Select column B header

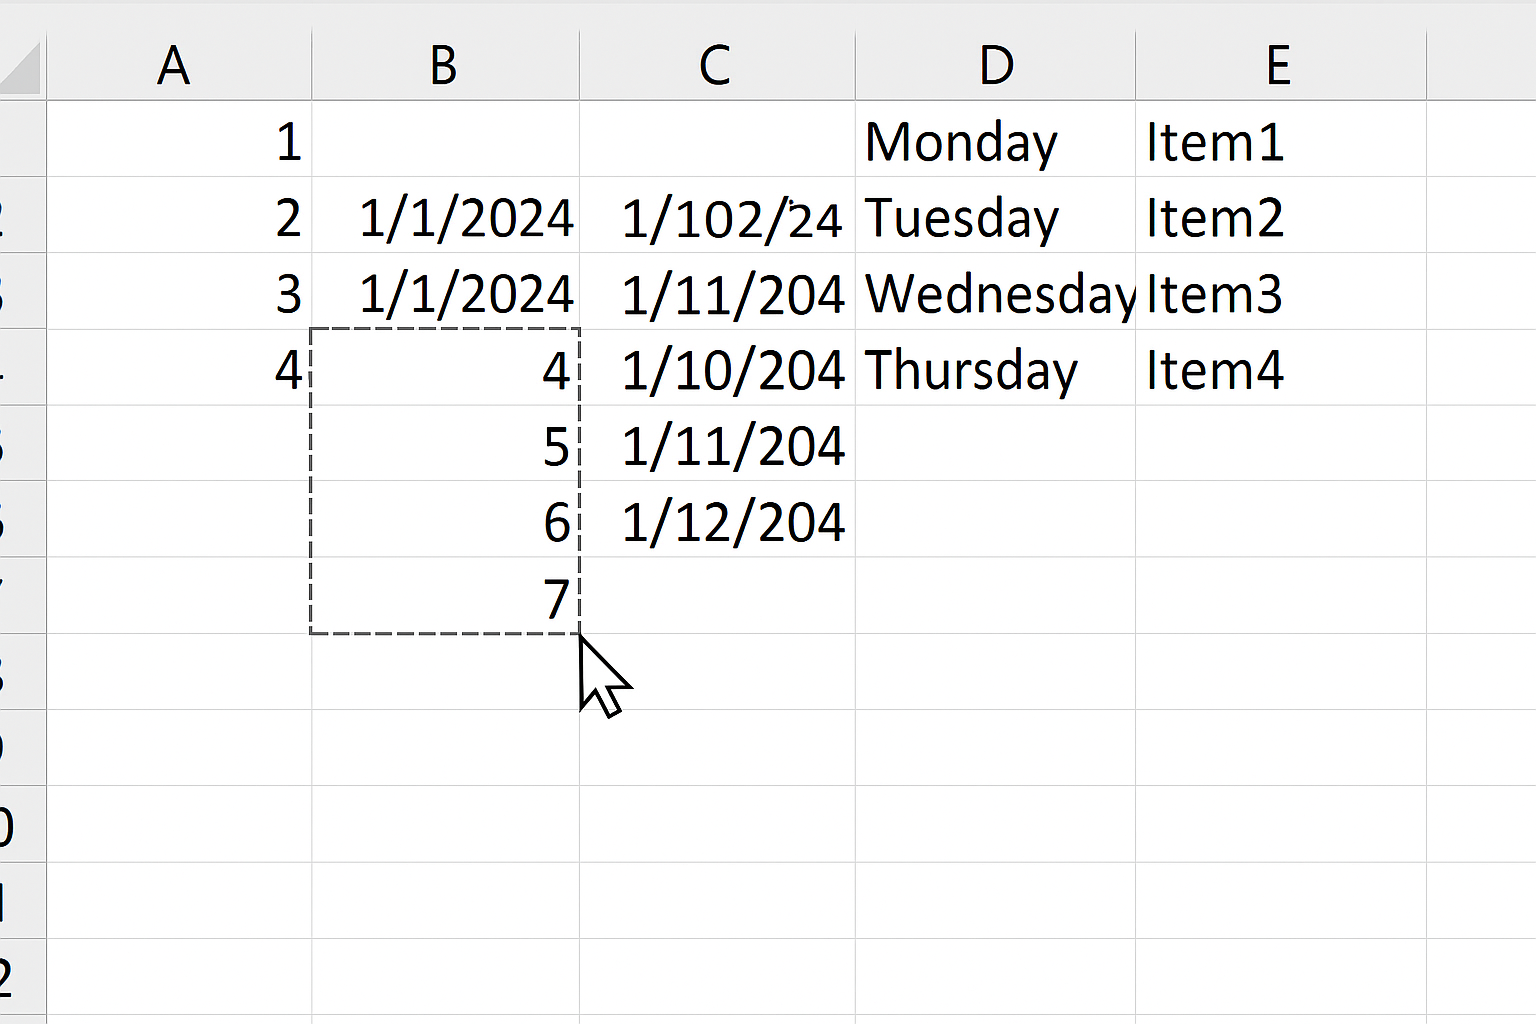[x=445, y=66]
